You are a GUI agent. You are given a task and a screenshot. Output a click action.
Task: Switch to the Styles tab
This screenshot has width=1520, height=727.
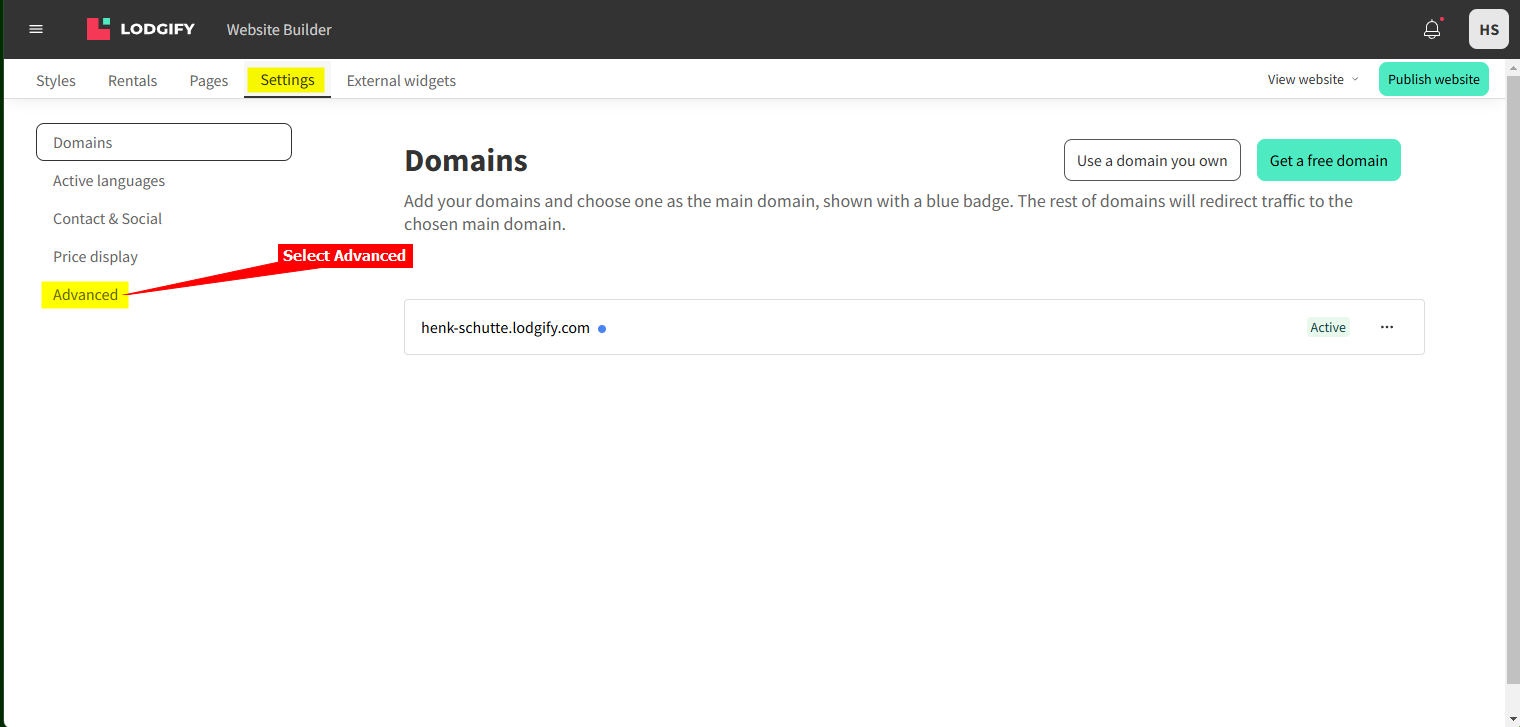pyautogui.click(x=56, y=81)
